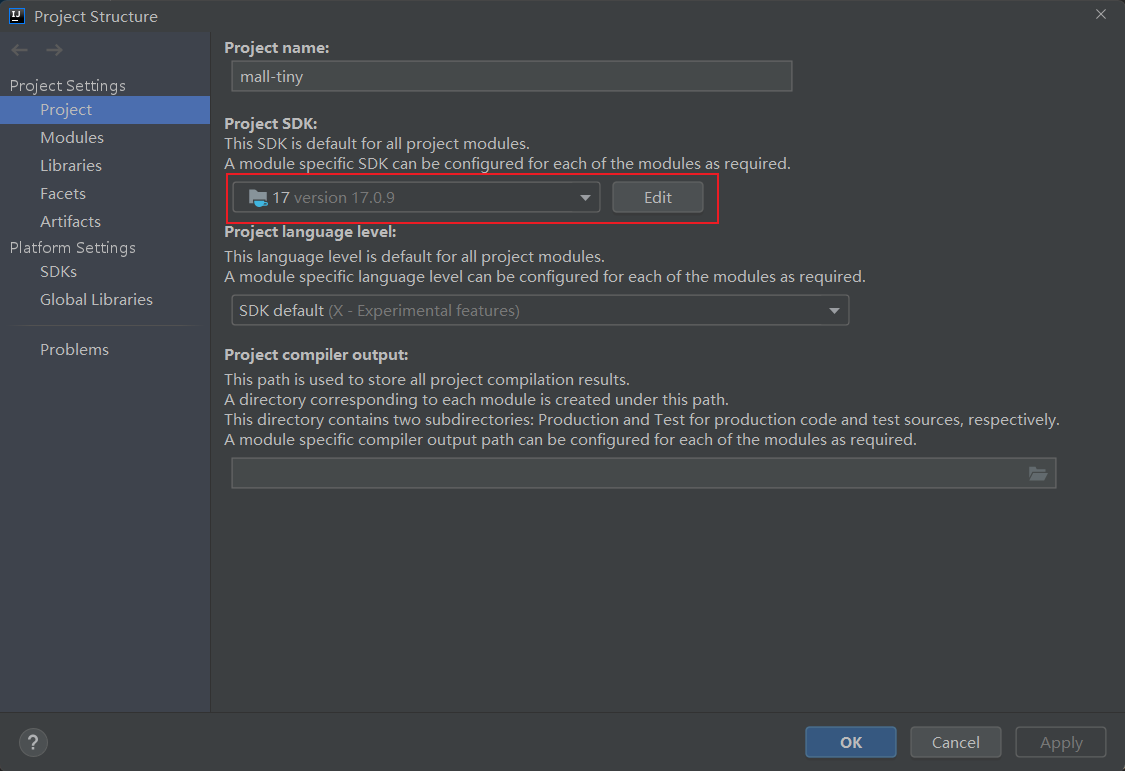This screenshot has width=1125, height=771.
Task: Click the Project name text field
Action: pos(511,76)
